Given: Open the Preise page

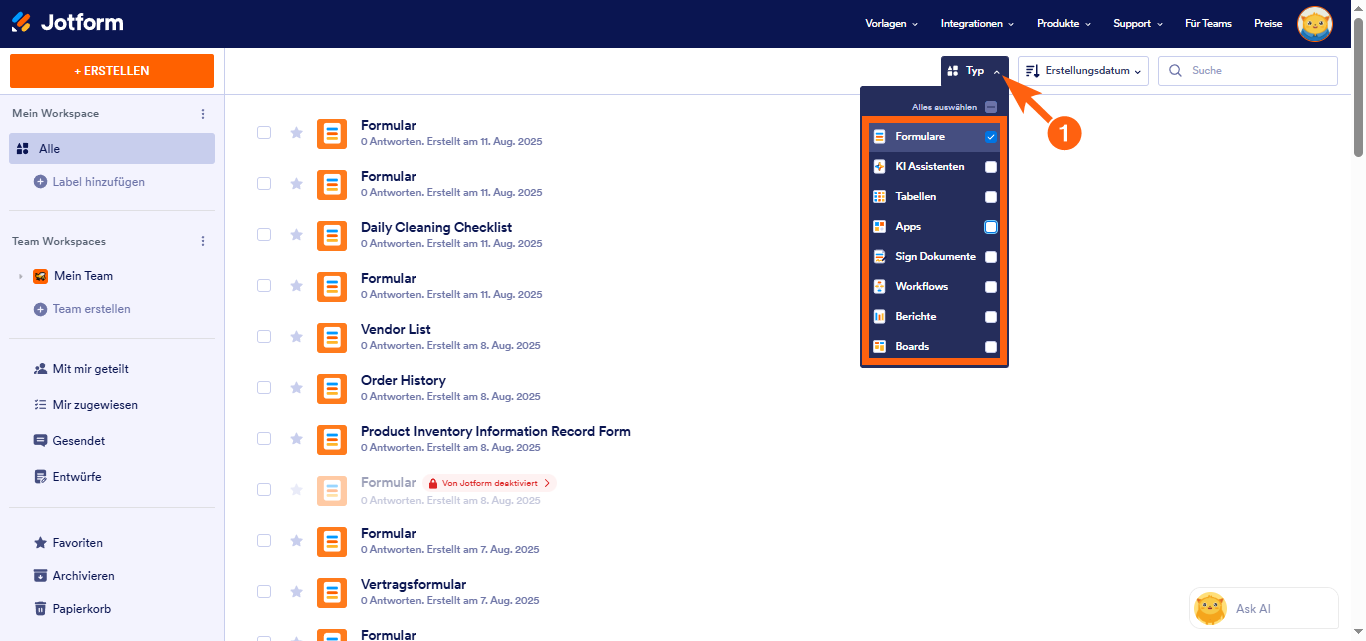Looking at the screenshot, I should 1268,23.
